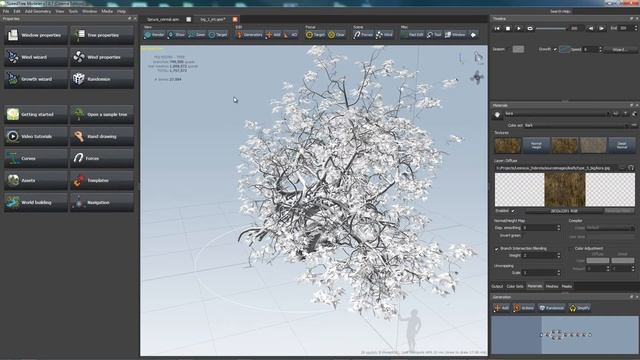
Task: Click the Season color swatch
Action: [x=518, y=49]
